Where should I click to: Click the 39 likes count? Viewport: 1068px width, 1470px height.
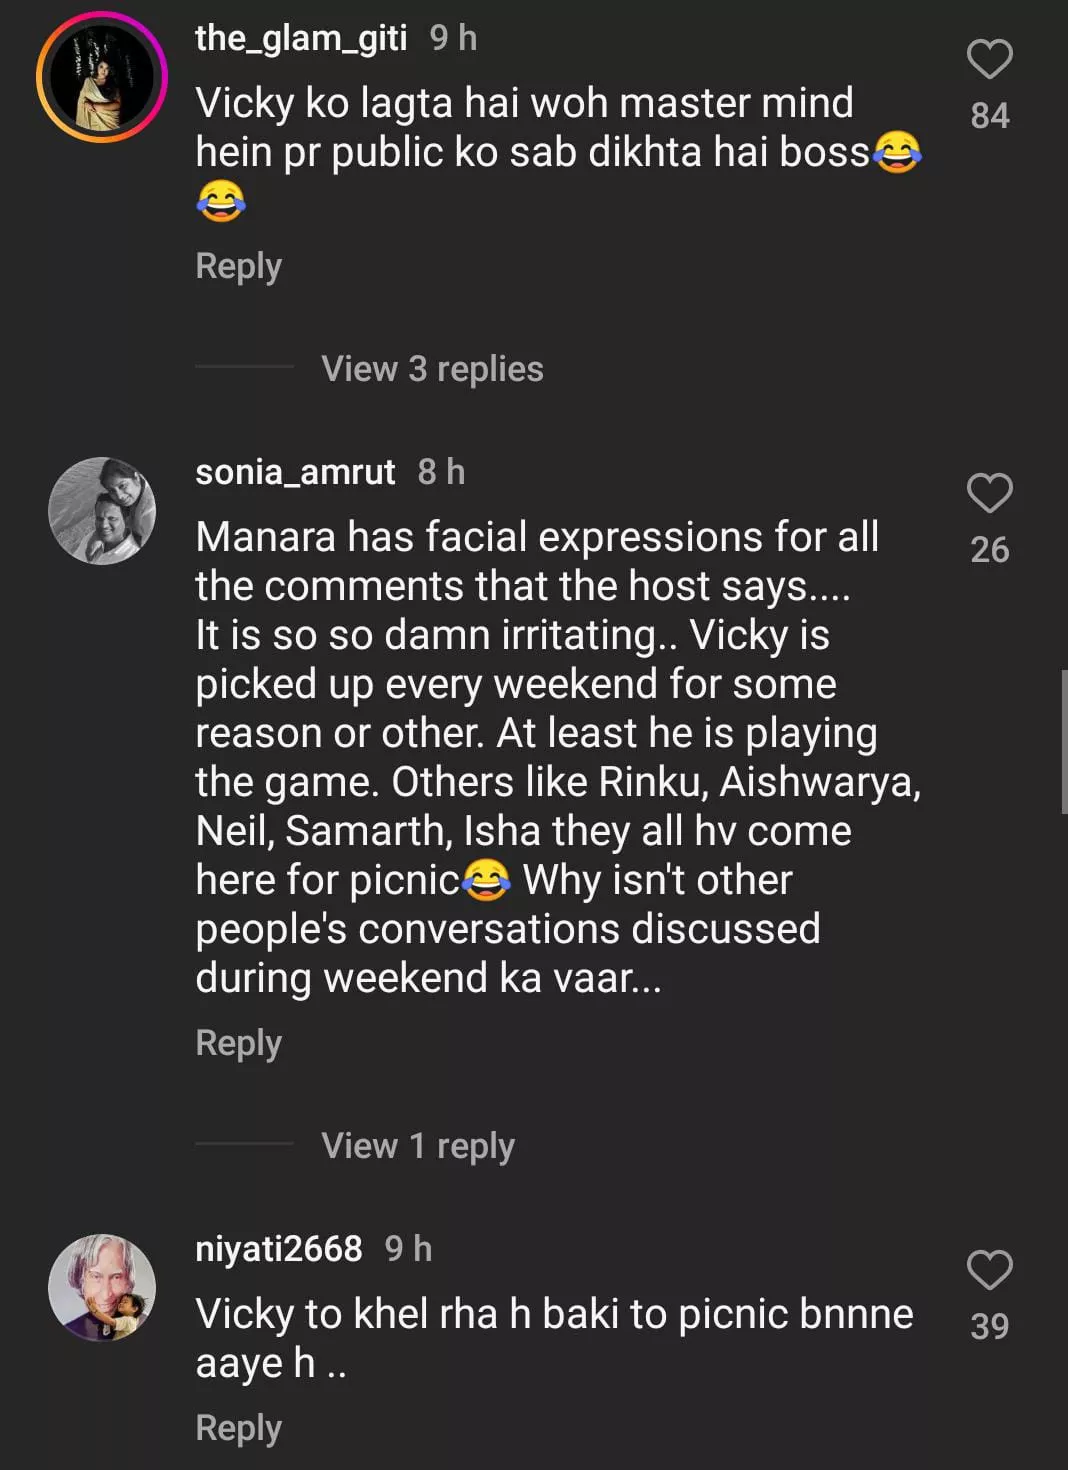pyautogui.click(x=989, y=1327)
